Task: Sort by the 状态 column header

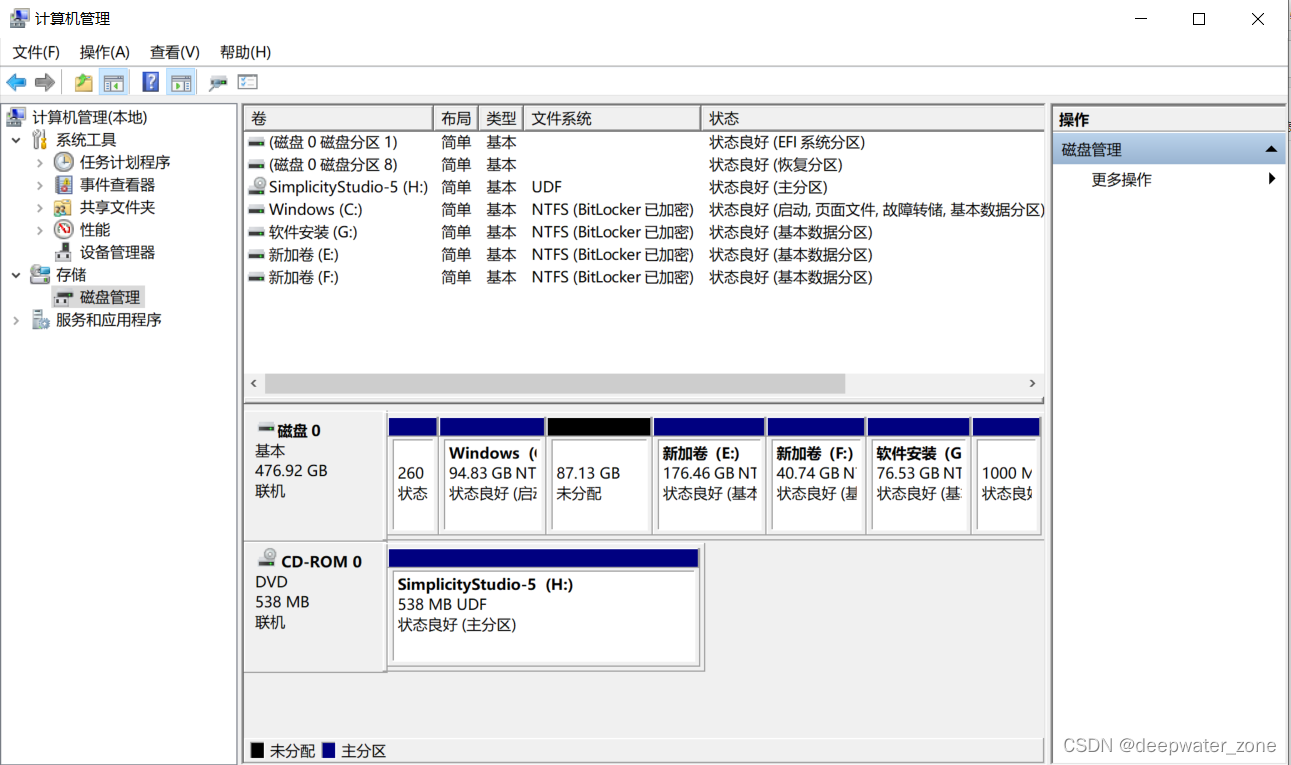Action: 872,118
